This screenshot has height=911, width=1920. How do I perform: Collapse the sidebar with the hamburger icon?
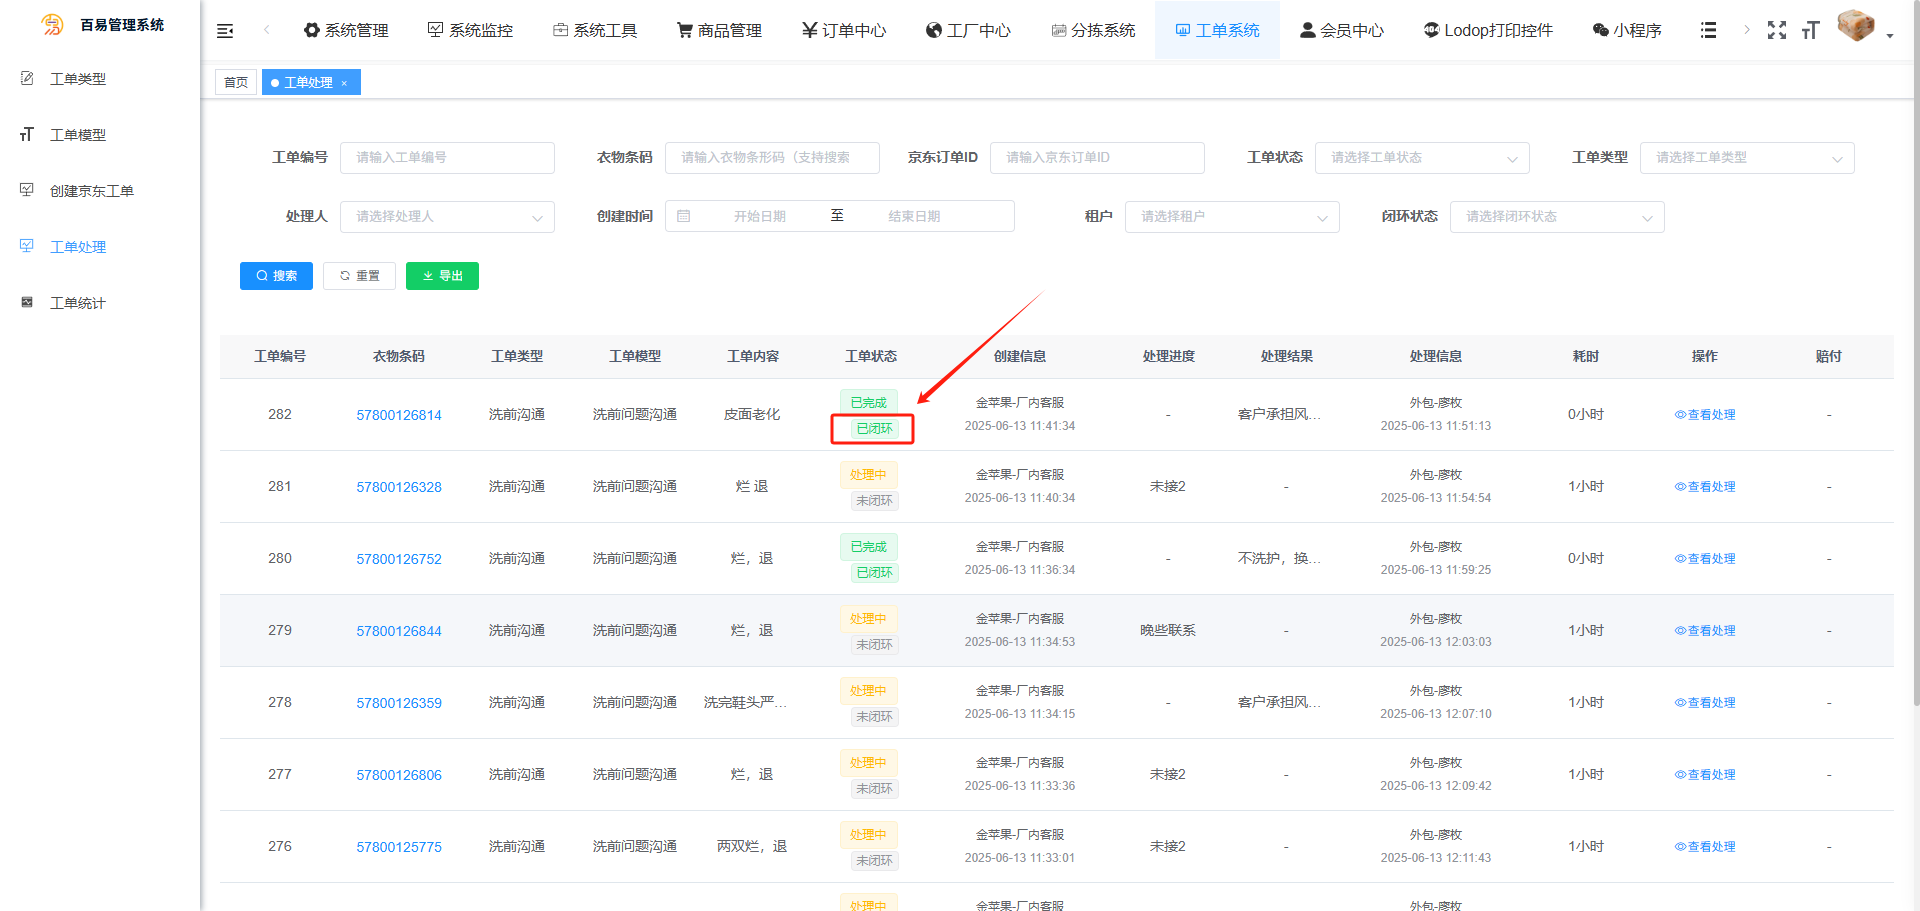click(225, 31)
